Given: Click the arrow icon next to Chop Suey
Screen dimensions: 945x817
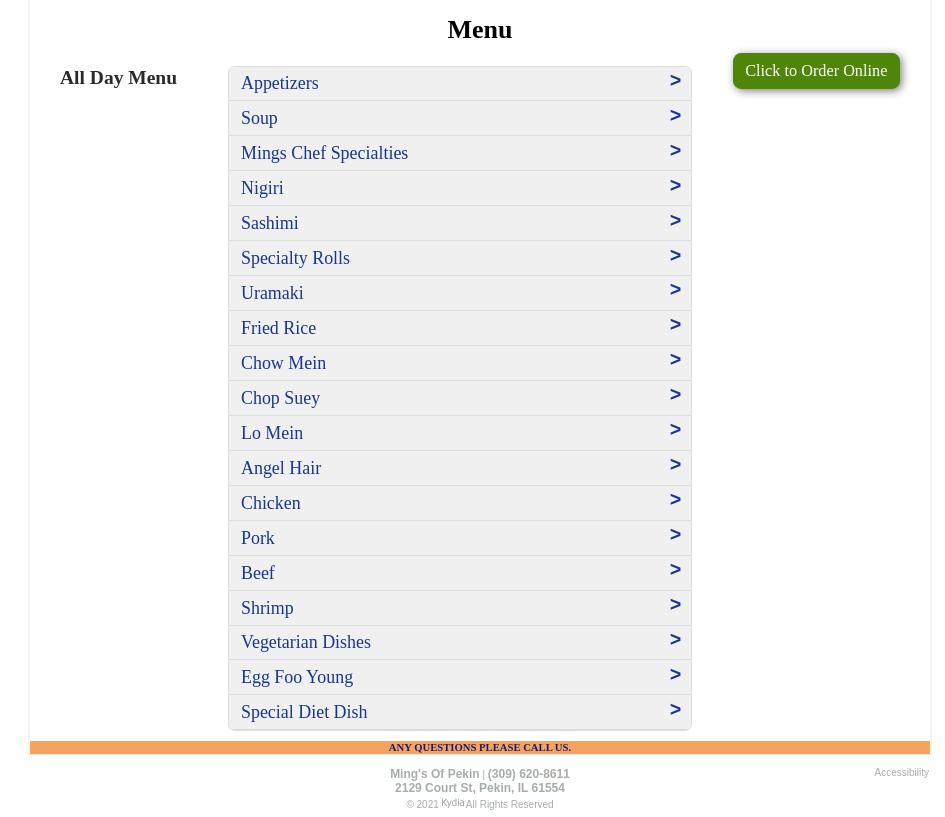Looking at the screenshot, I should point(675,395).
